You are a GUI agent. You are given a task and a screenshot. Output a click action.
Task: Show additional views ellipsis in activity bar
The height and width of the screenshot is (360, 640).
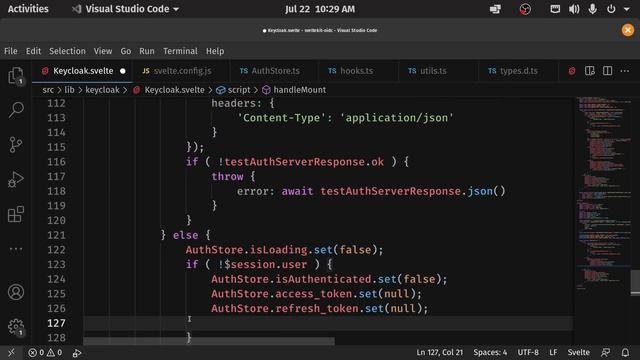point(16,249)
